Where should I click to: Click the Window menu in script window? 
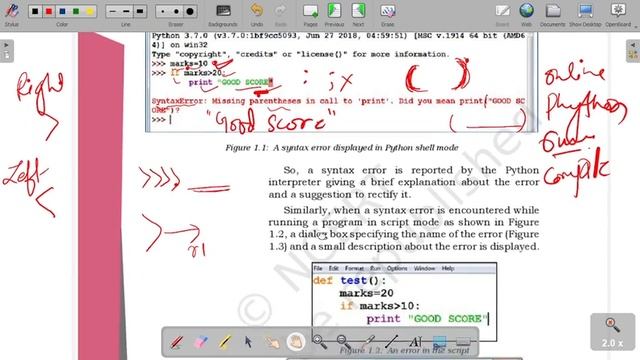424,268
